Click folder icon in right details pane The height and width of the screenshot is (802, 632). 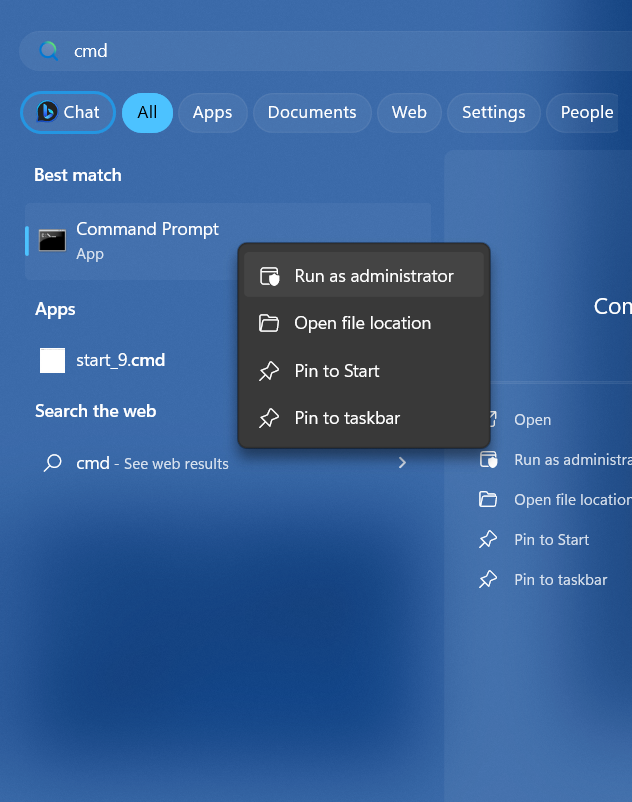coord(488,499)
